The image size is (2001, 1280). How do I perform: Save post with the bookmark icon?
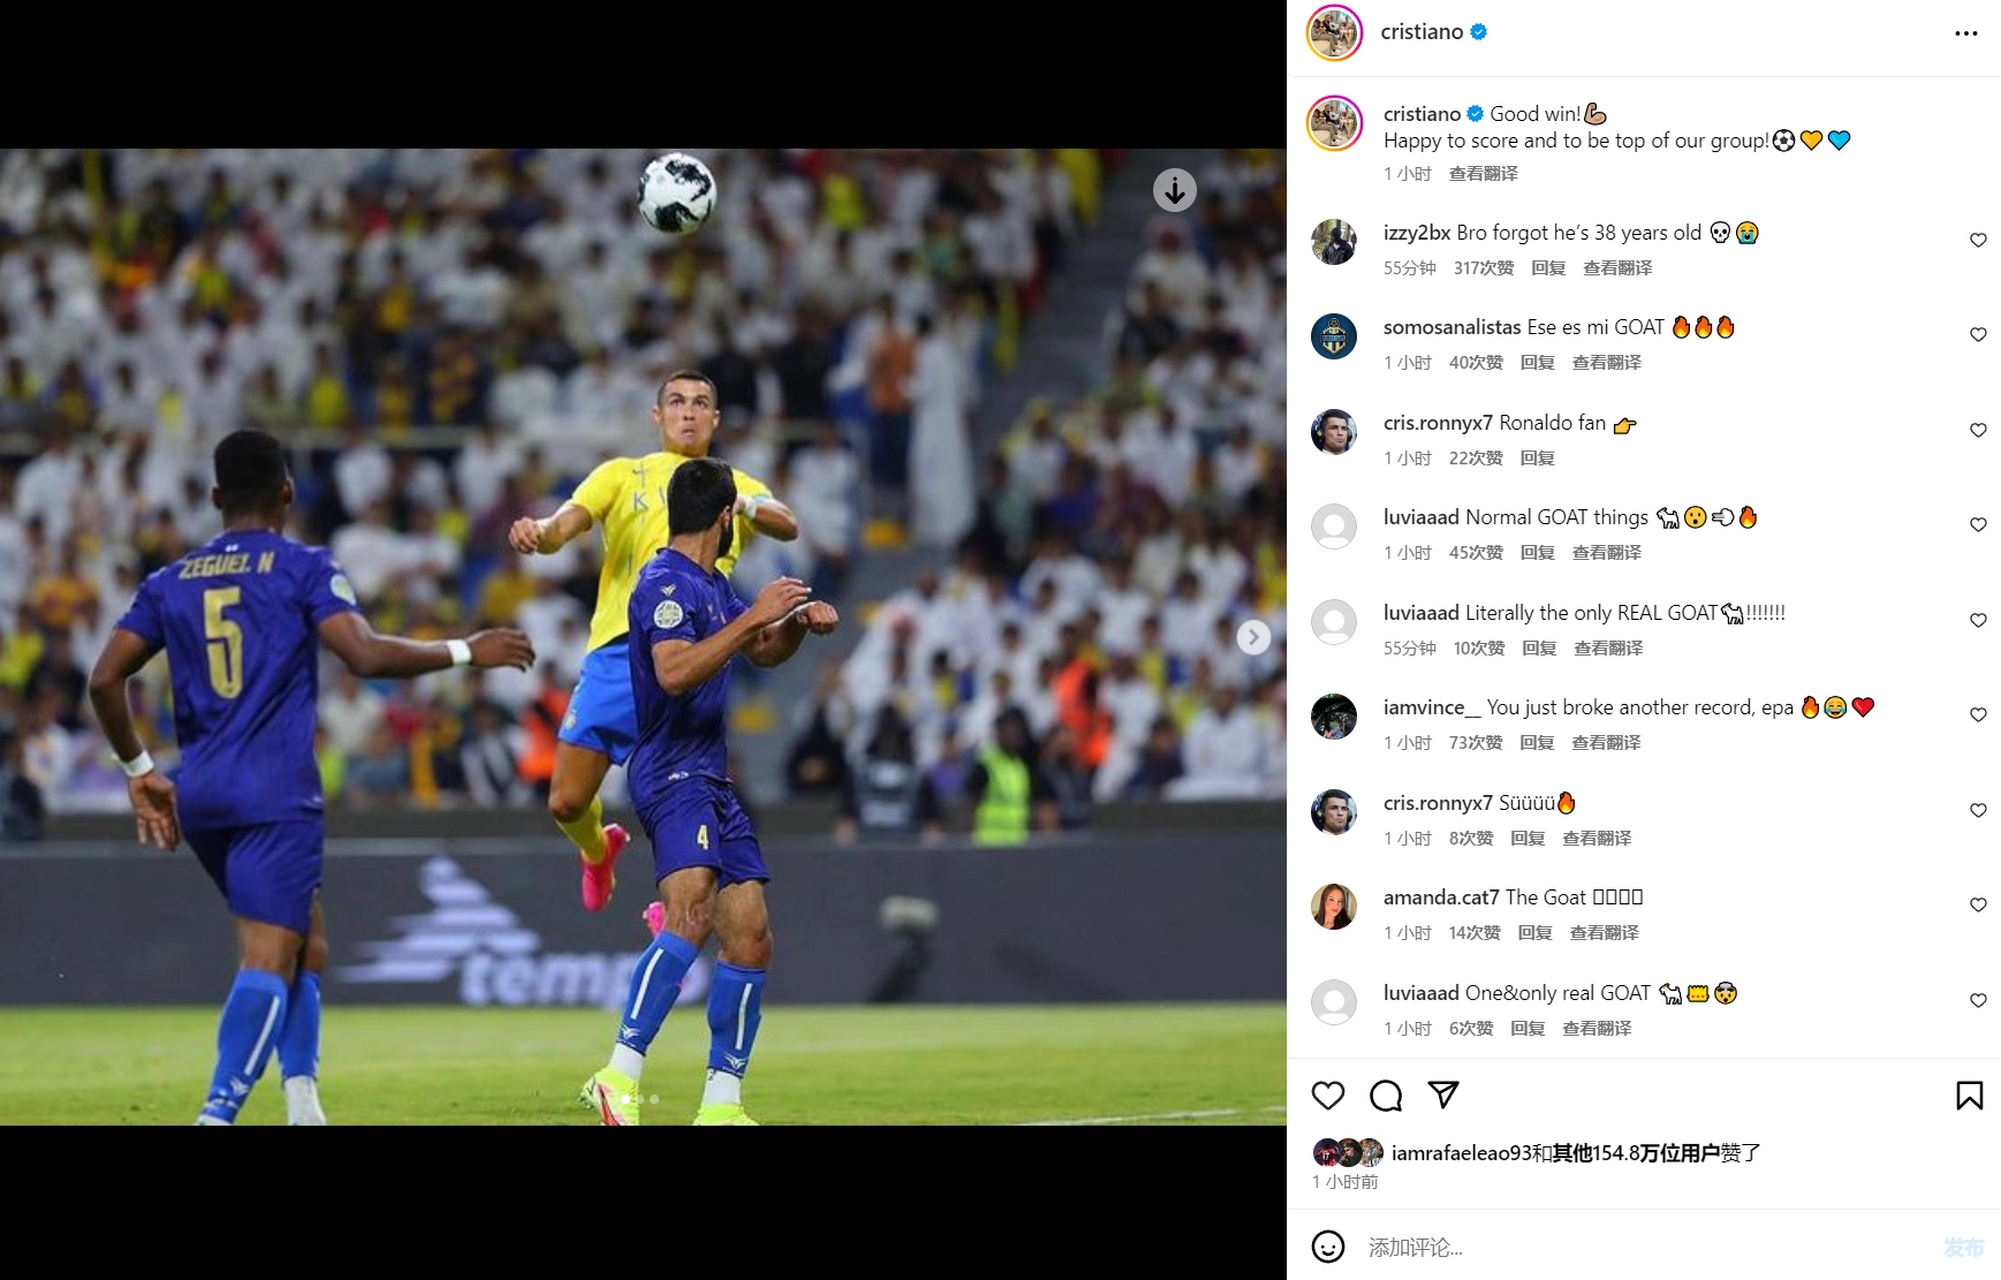[1969, 1095]
